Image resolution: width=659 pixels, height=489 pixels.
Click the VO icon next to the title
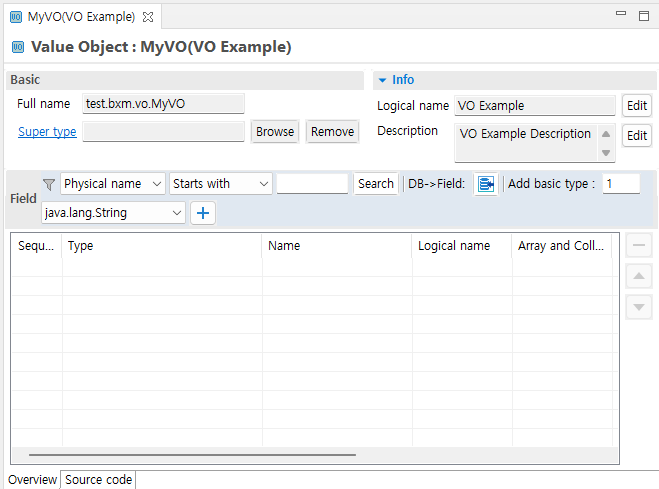(x=18, y=47)
